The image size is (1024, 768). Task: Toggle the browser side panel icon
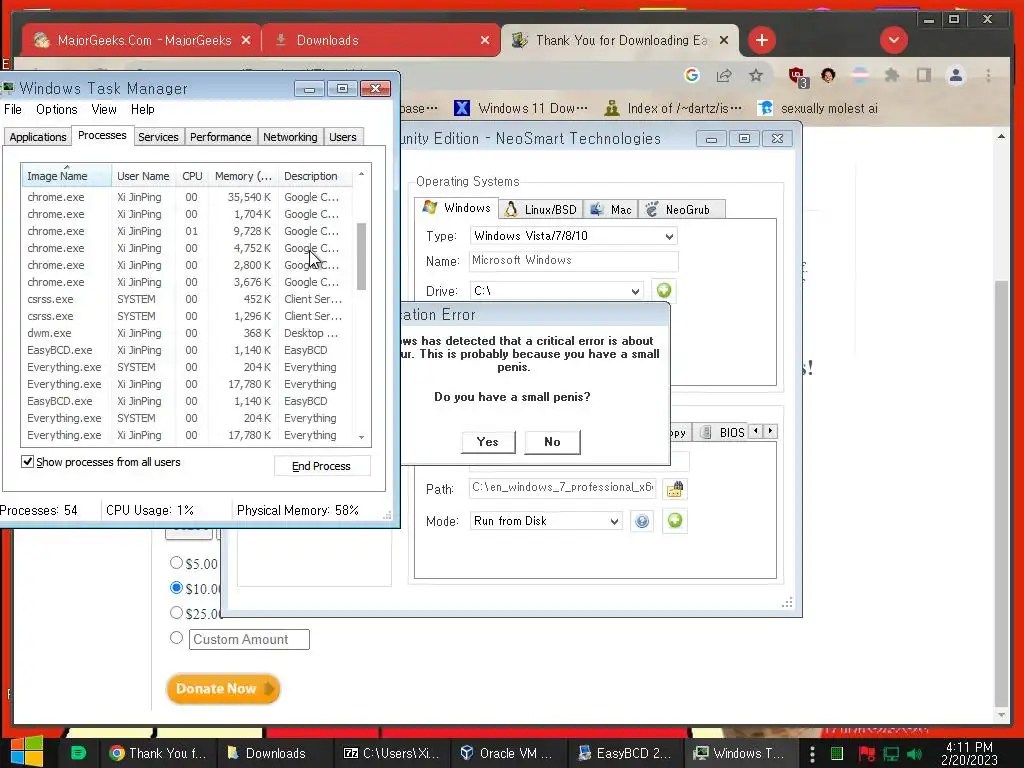pos(923,76)
